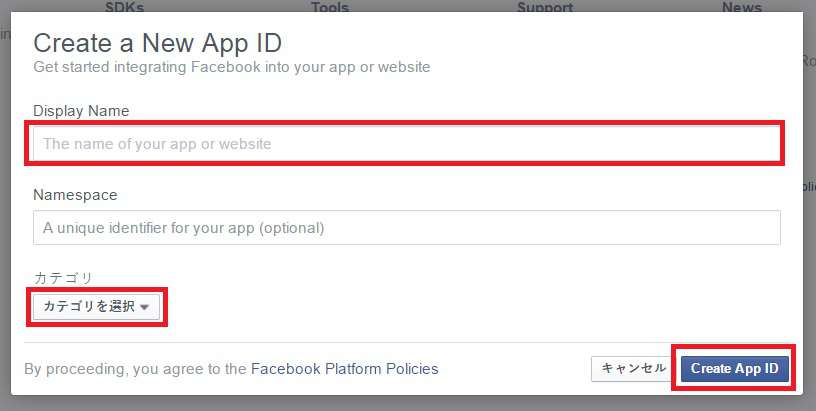Image resolution: width=816 pixels, height=411 pixels.
Task: Click the Create a New App ID heading
Action: [x=158, y=43]
